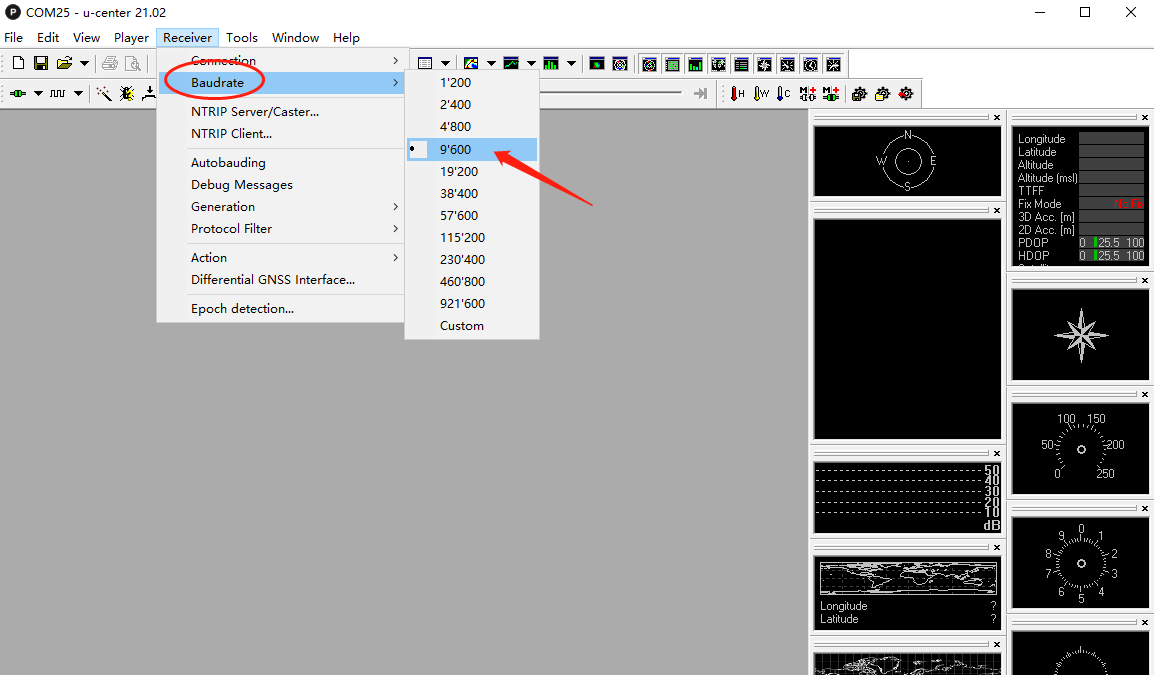The width and height of the screenshot is (1154, 675).
Task: Click the autobauding magic wand icon
Action: tap(104, 93)
